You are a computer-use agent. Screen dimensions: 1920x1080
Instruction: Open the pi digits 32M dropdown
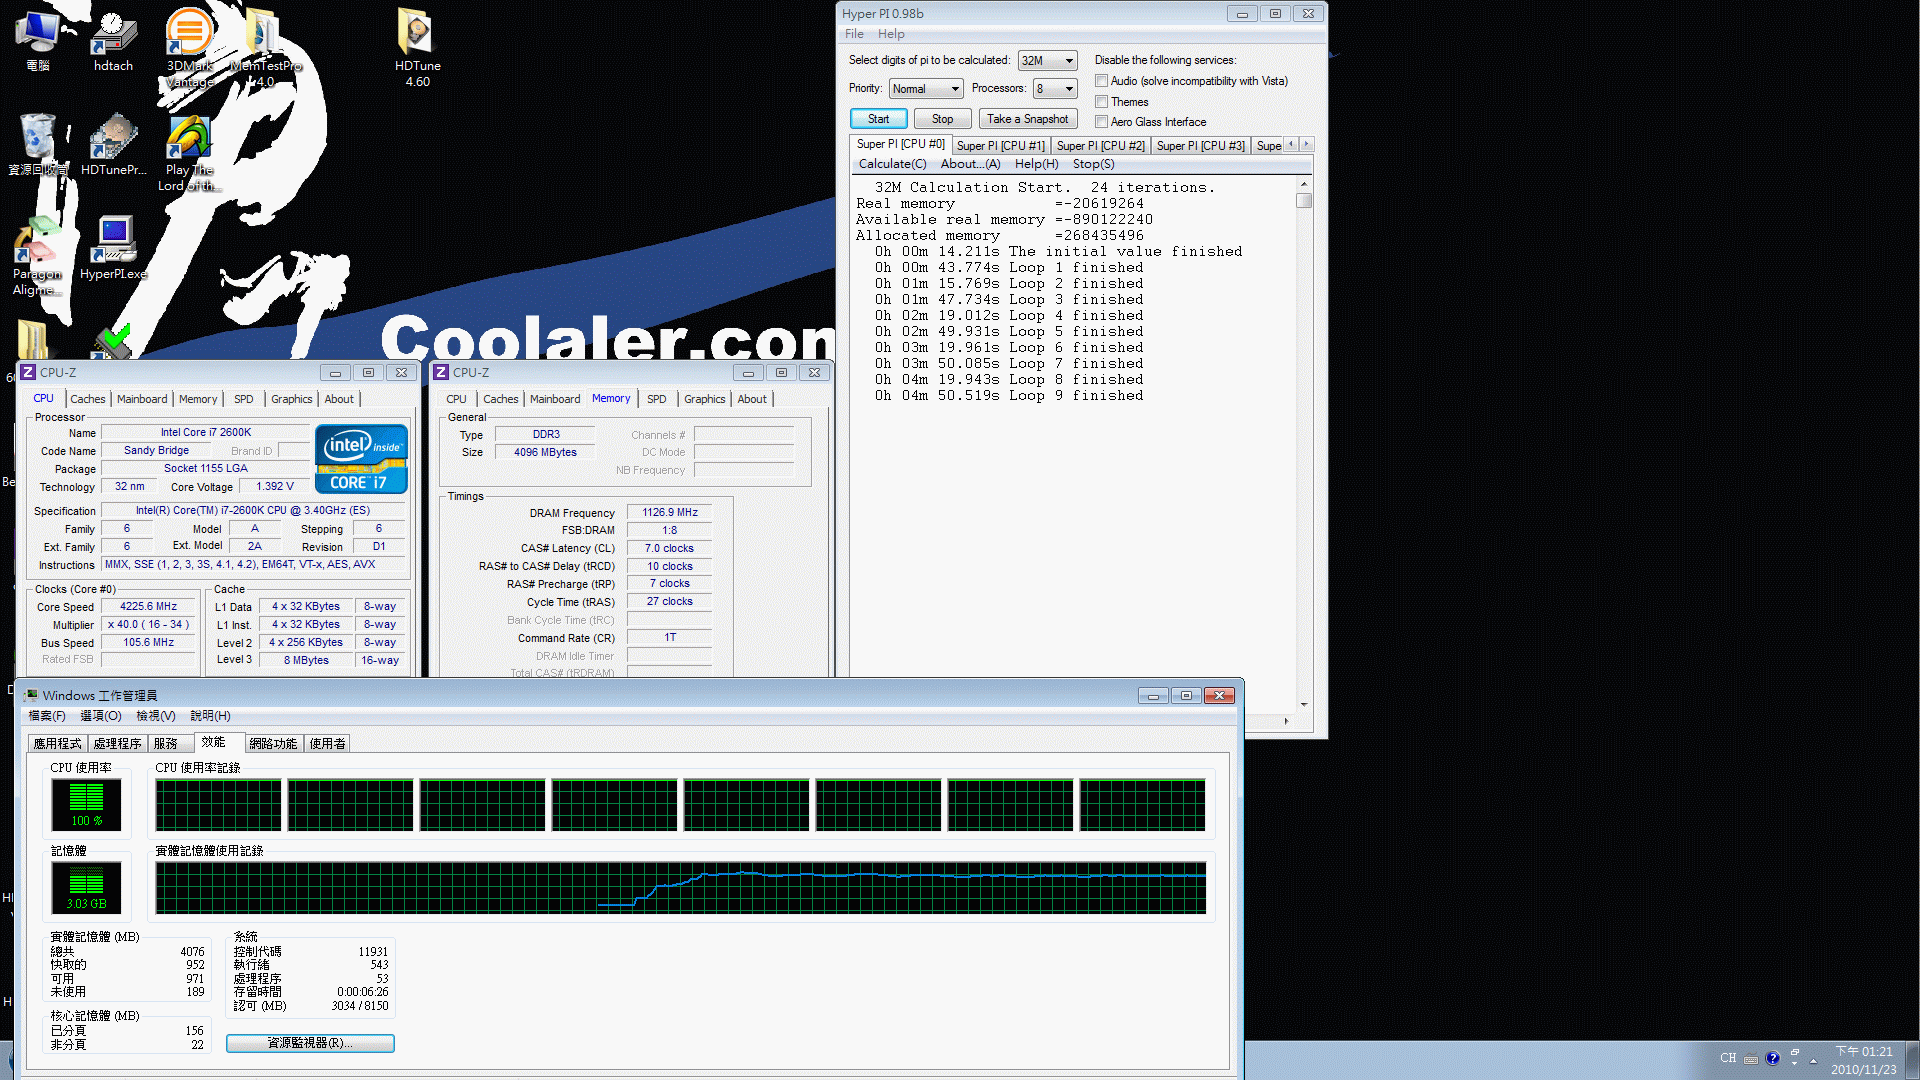pos(1047,61)
